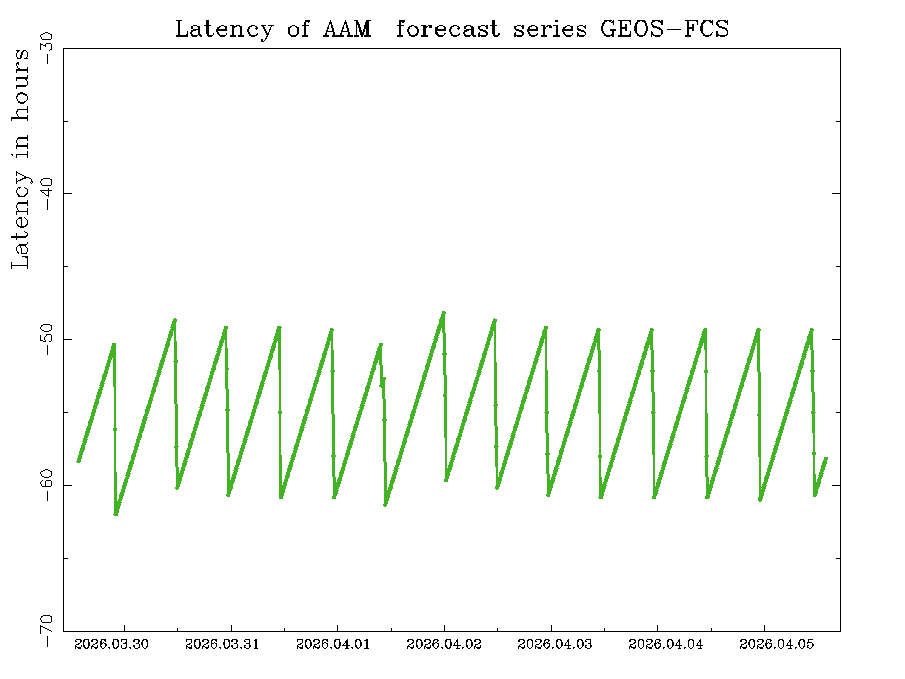Click the small notch after the 2026.04.01 peak
Viewport: 905px width, 679px height.
tap(382, 380)
